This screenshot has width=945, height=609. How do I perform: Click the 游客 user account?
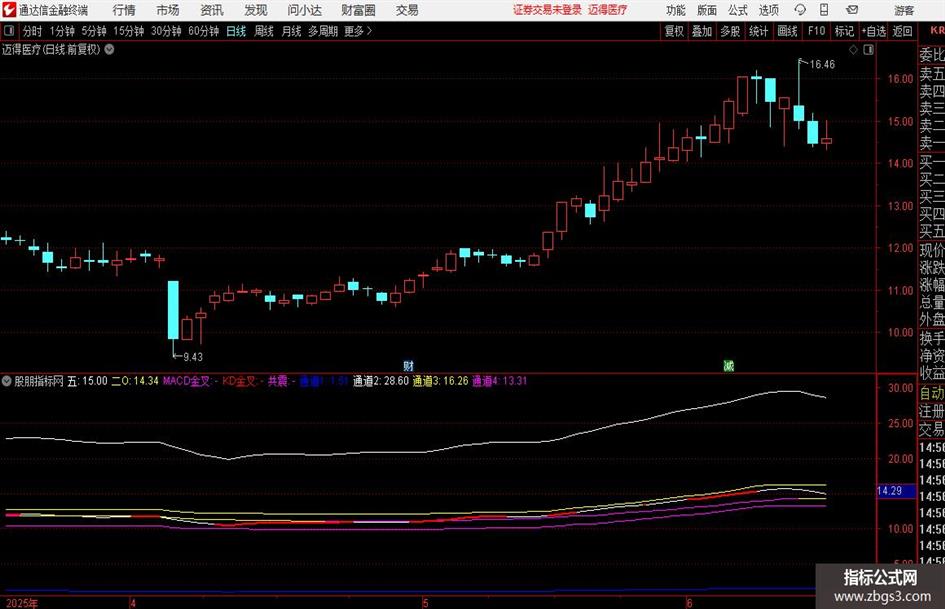[x=904, y=10]
